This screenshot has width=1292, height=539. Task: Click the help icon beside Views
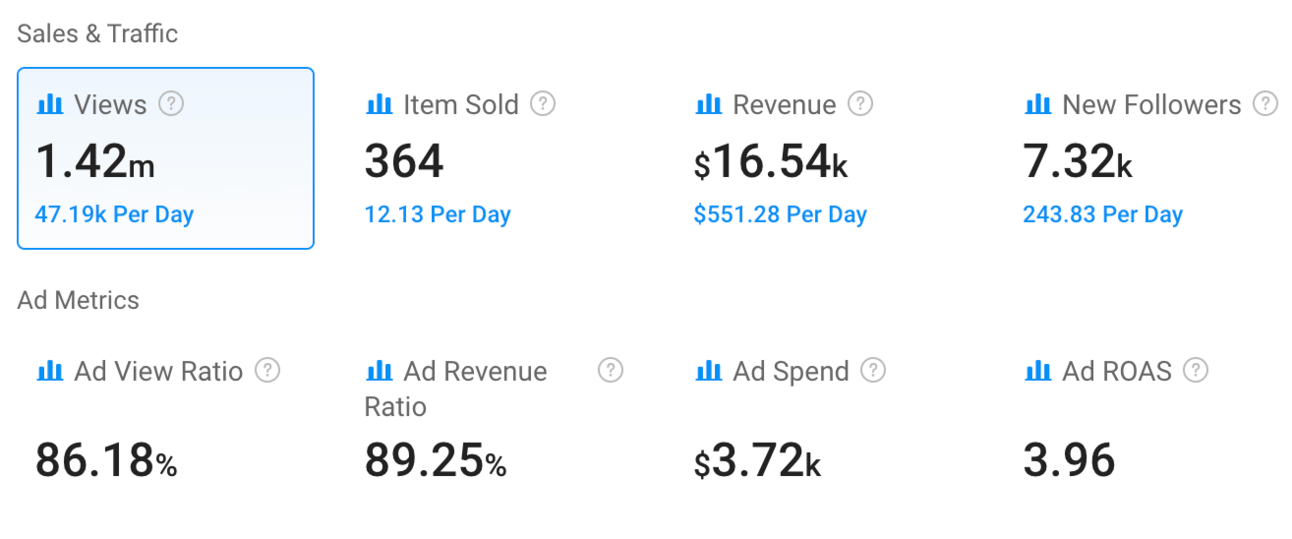tap(172, 104)
